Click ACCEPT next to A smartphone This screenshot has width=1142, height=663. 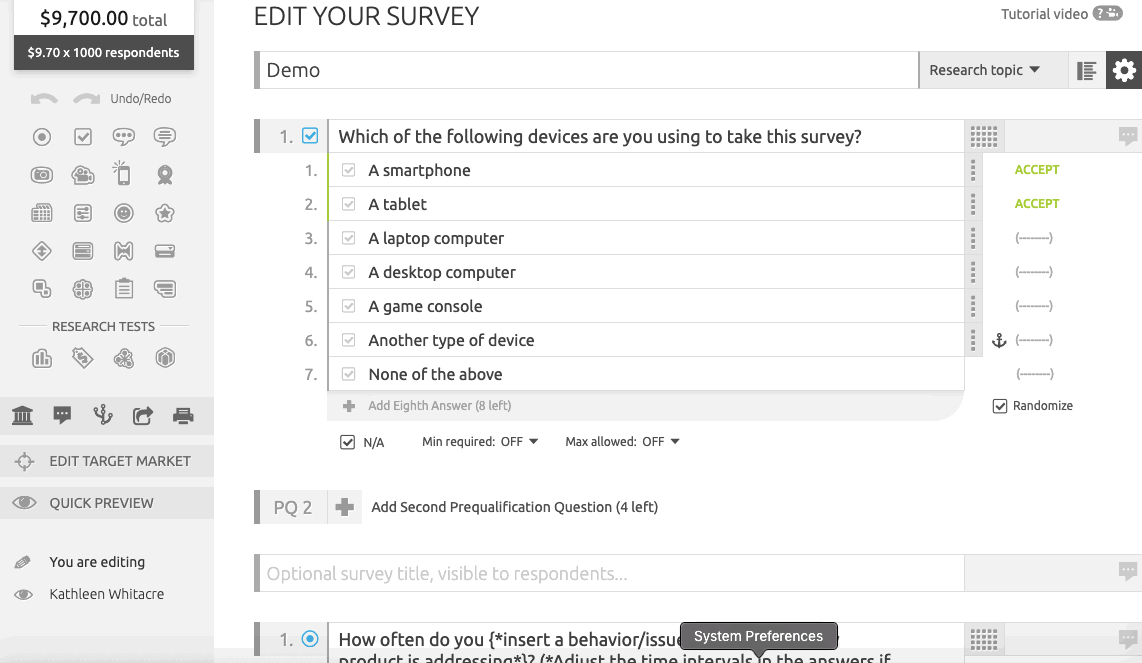click(x=1036, y=170)
